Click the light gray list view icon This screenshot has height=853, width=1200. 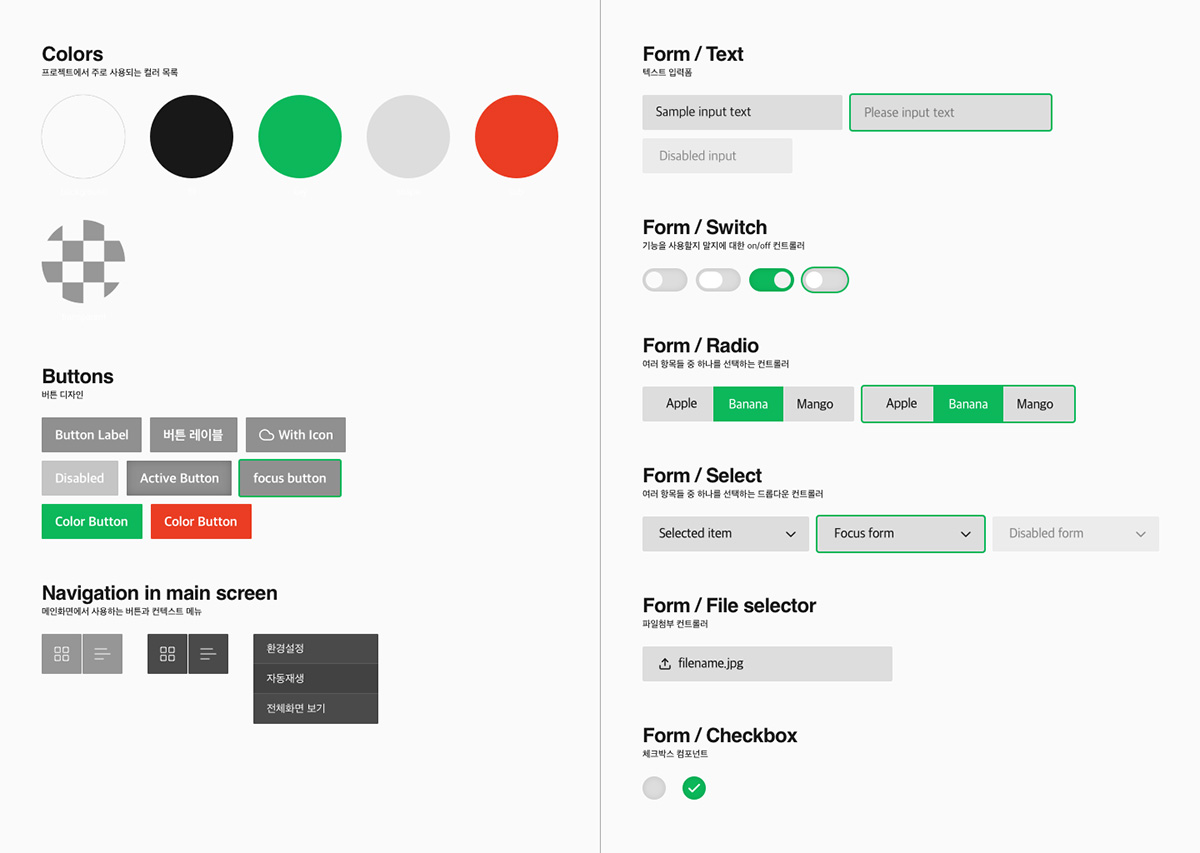pos(102,654)
